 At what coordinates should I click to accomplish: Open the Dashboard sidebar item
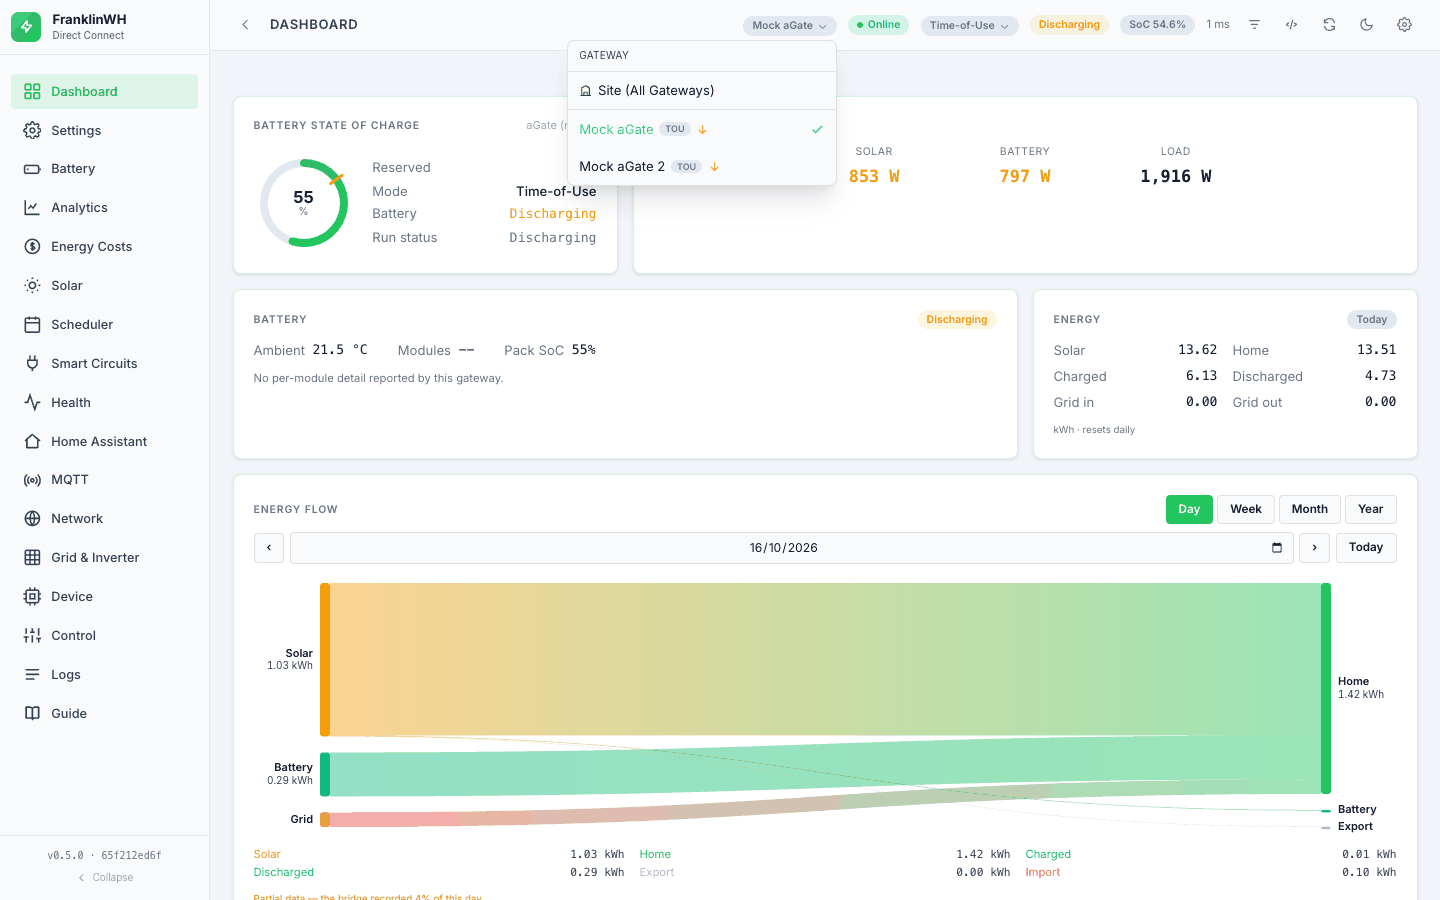point(104,91)
